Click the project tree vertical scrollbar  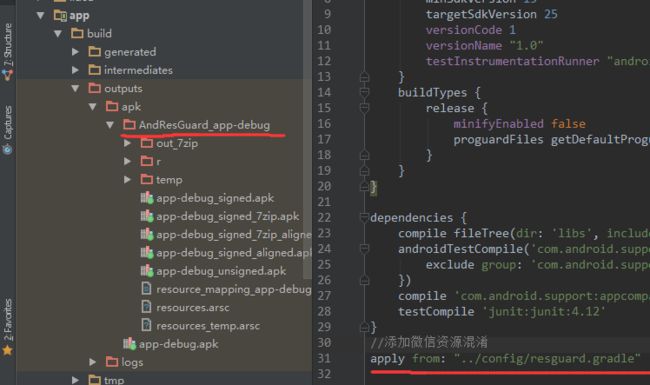307,139
